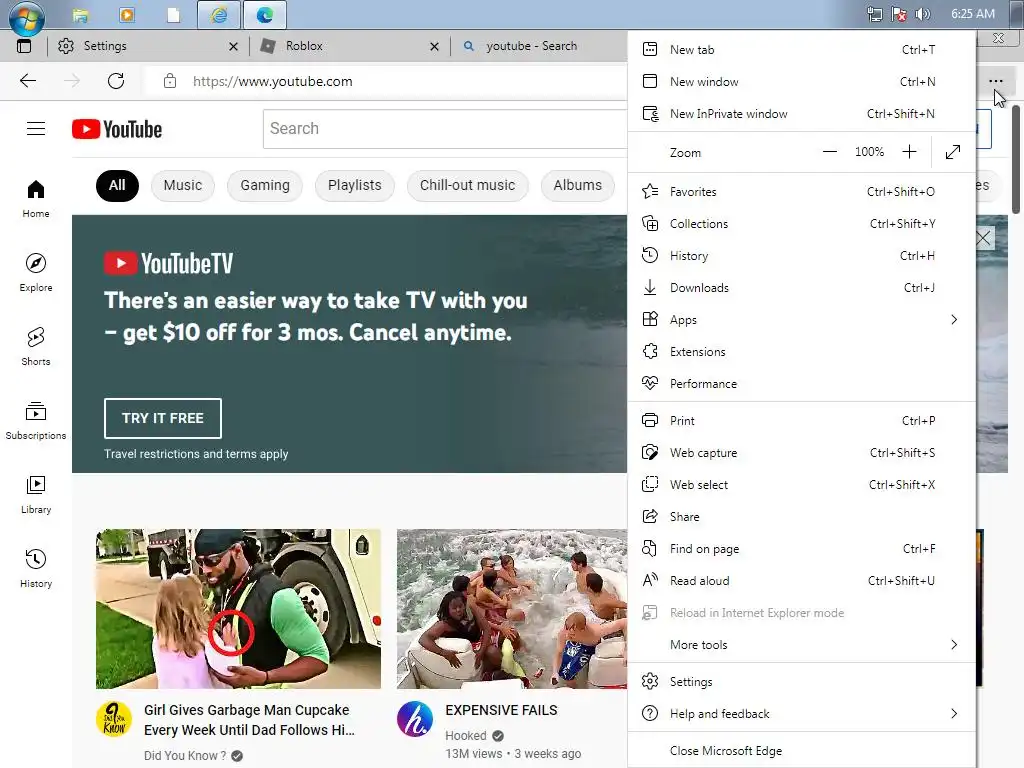Select the Music filter chip
1024x768 pixels.
click(183, 185)
